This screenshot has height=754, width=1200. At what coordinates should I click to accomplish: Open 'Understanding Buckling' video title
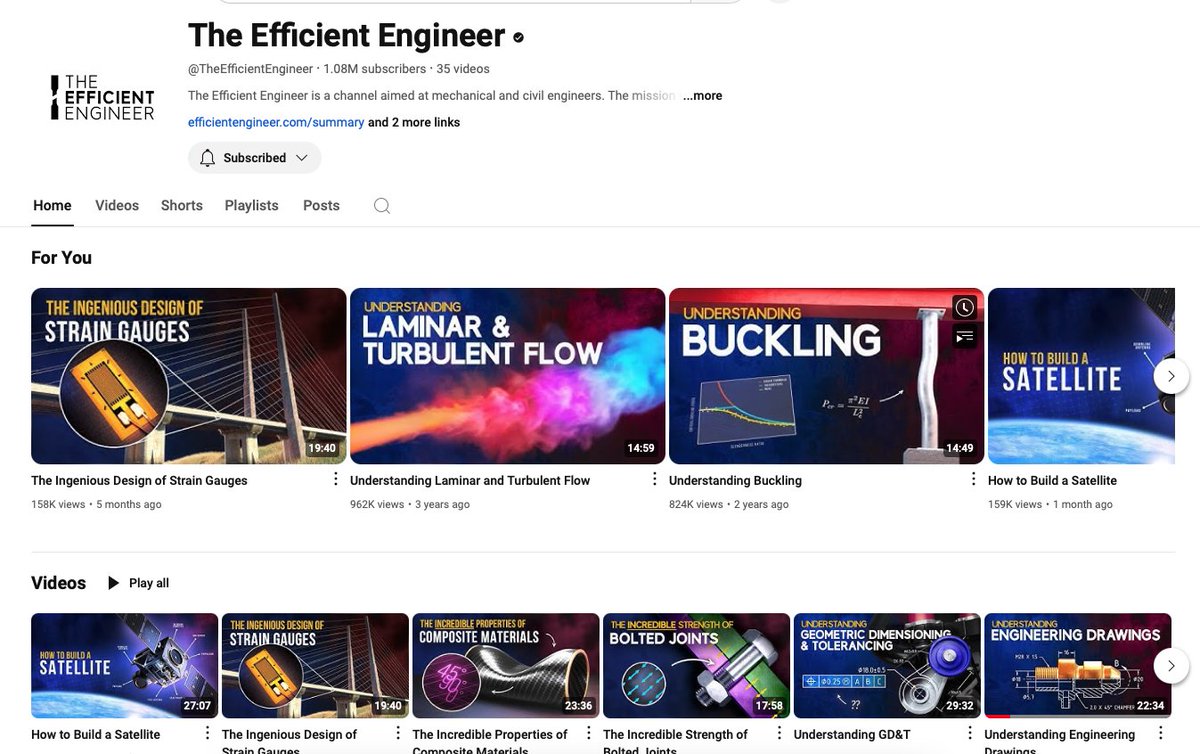coord(735,480)
